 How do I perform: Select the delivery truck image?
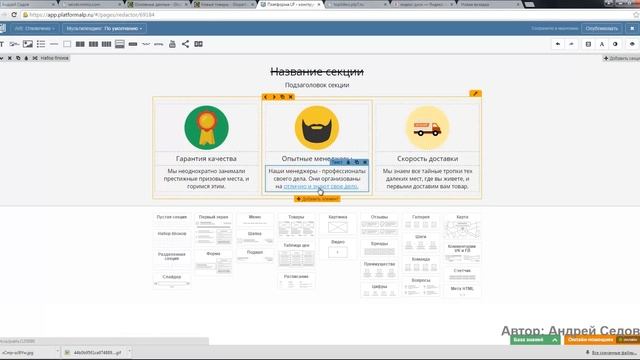coord(427,128)
